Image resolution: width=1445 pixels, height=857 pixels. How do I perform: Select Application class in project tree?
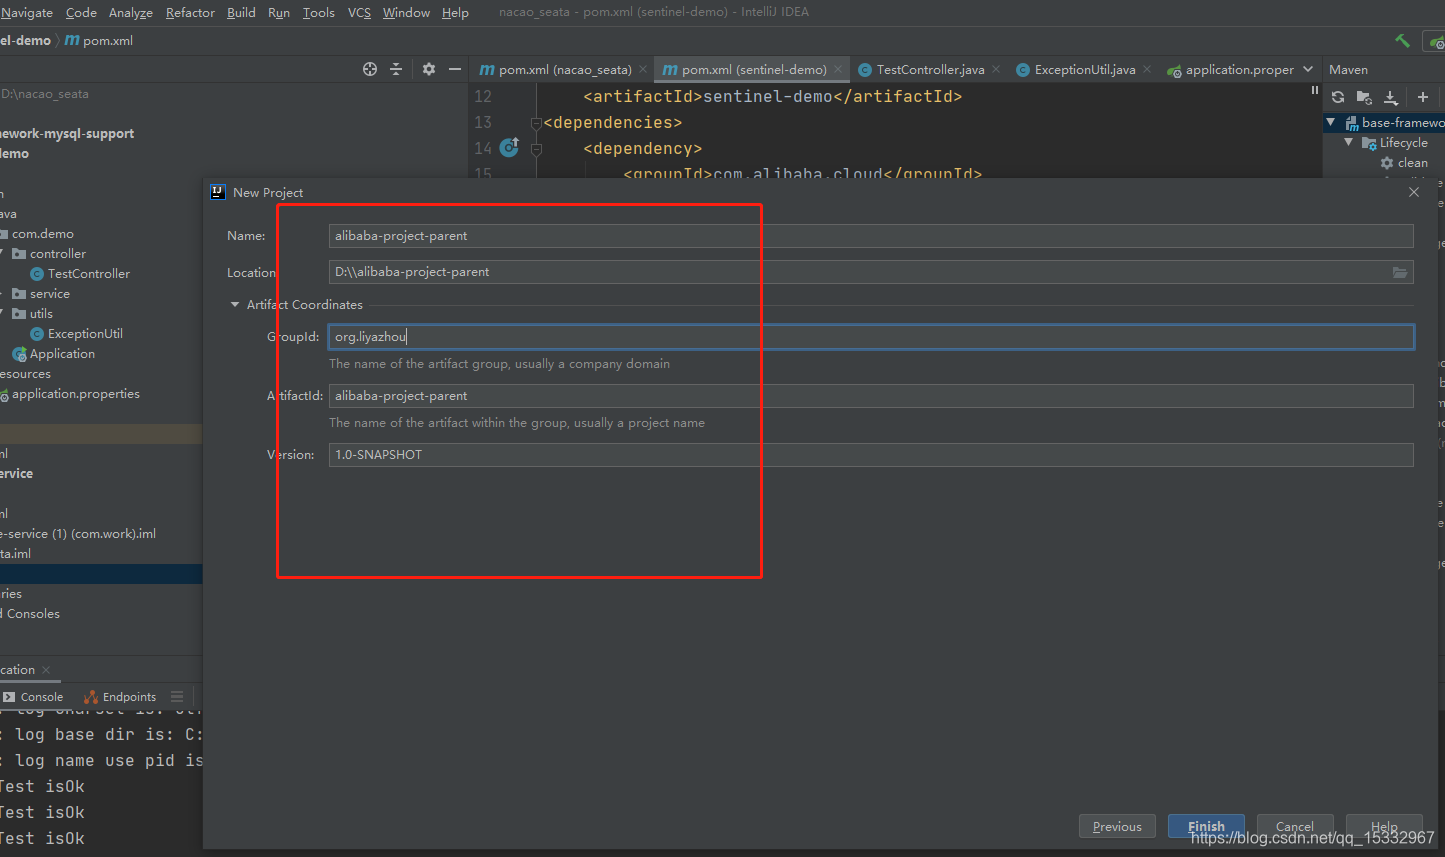[54, 354]
